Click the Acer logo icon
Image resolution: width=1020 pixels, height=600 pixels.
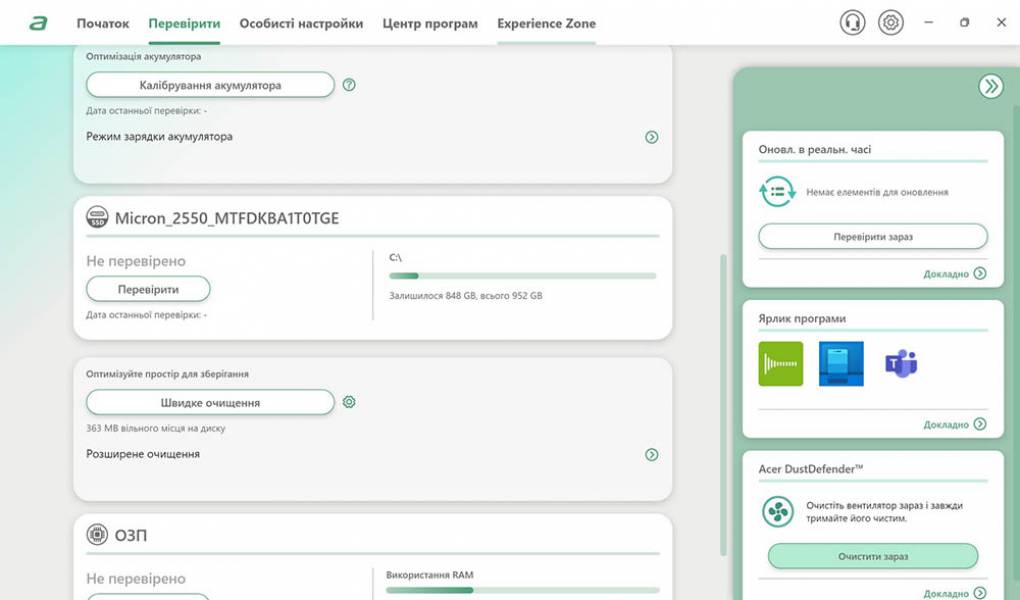point(38,23)
